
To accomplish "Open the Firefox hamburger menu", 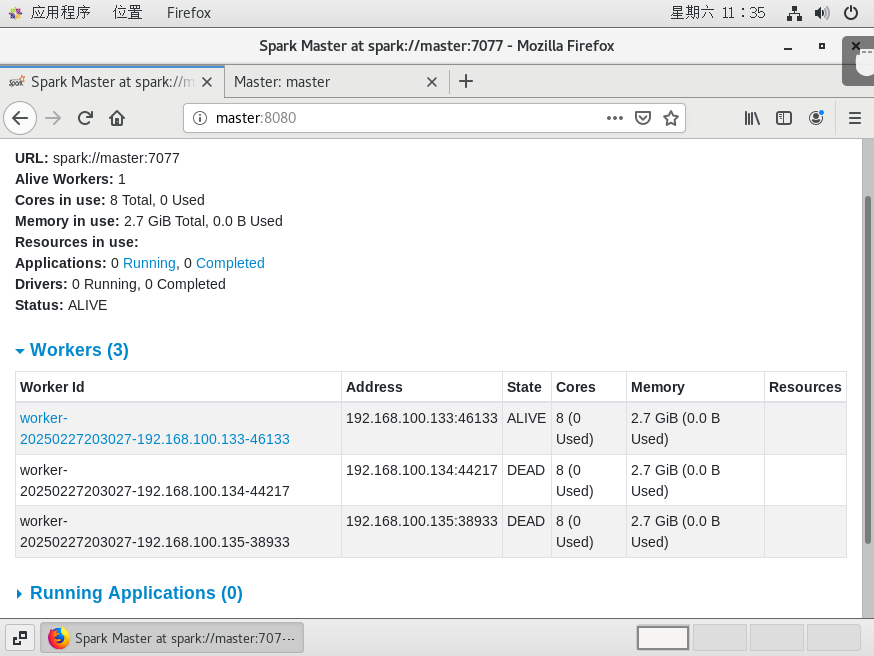I will click(855, 118).
